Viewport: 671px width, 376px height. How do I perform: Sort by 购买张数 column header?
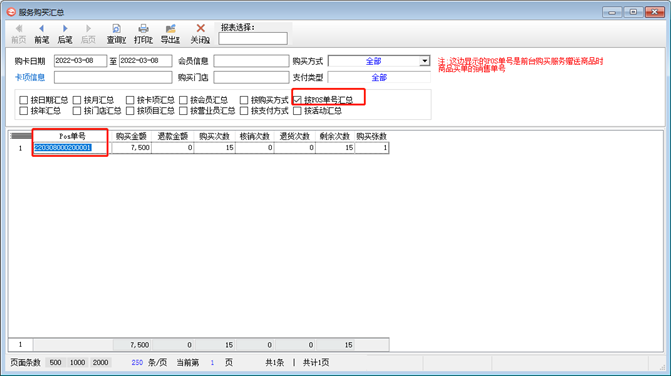point(372,136)
